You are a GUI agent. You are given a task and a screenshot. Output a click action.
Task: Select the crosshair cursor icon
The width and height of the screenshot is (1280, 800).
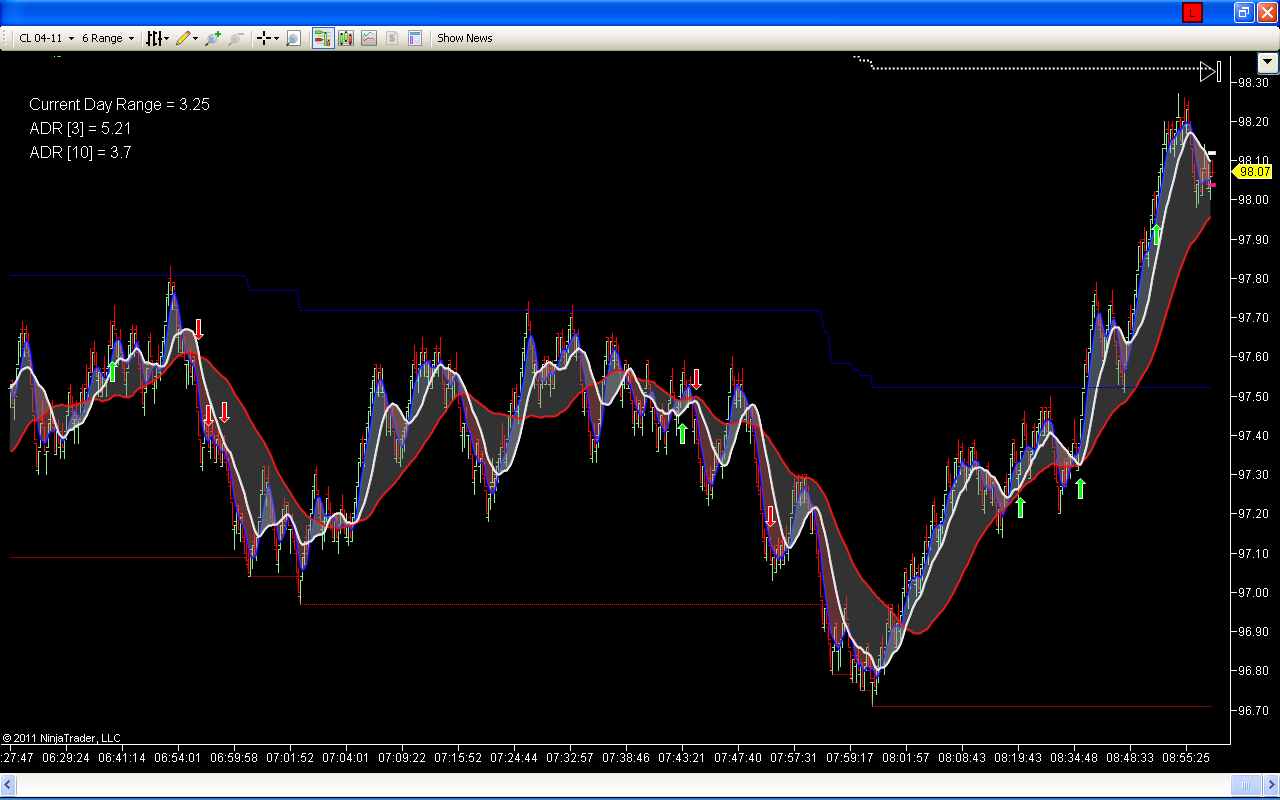tap(264, 38)
